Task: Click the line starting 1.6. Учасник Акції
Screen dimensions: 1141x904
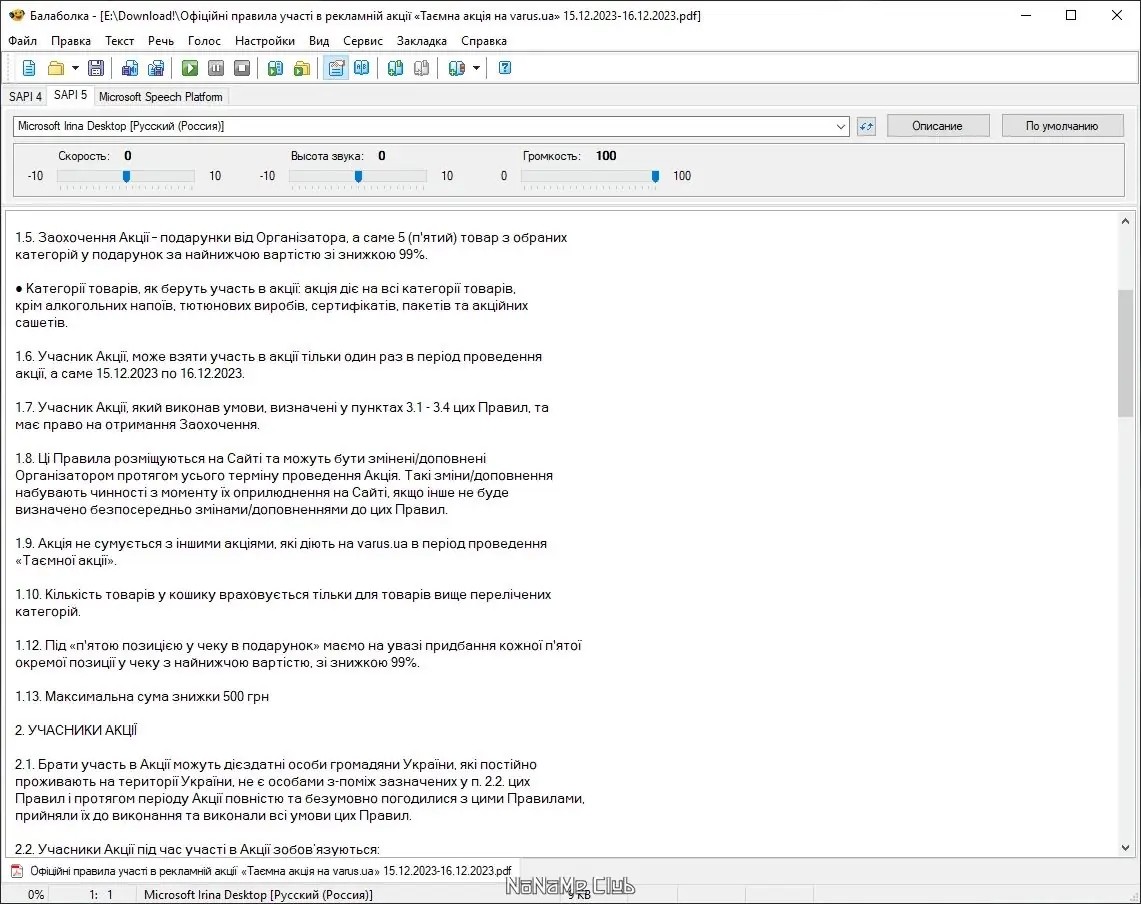Action: click(x=279, y=357)
